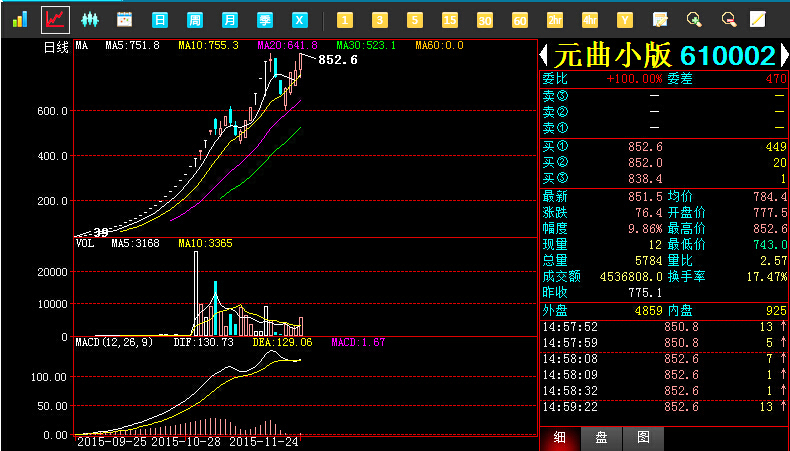Switch to candlestick chart view icon
Image resolution: width=790 pixels, height=451 pixels.
tap(90, 19)
